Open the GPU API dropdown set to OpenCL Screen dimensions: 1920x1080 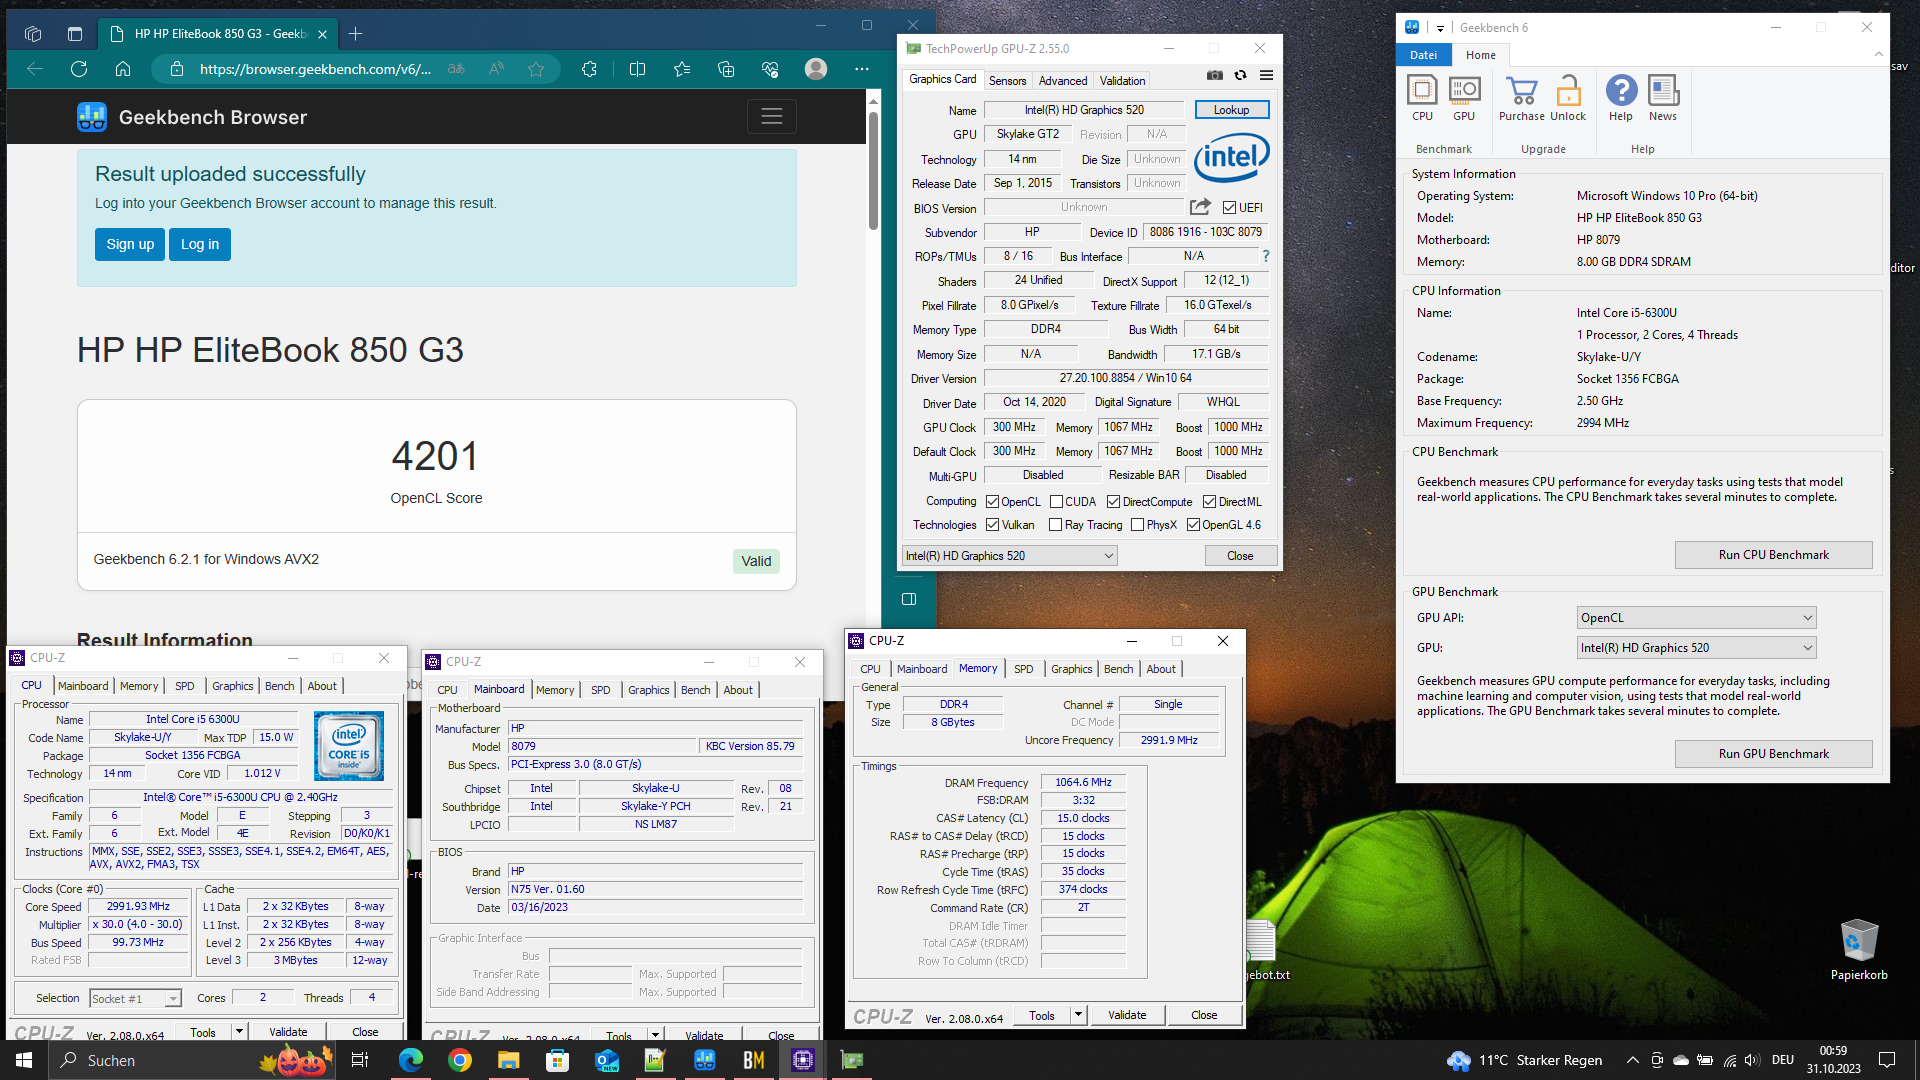tap(1696, 618)
